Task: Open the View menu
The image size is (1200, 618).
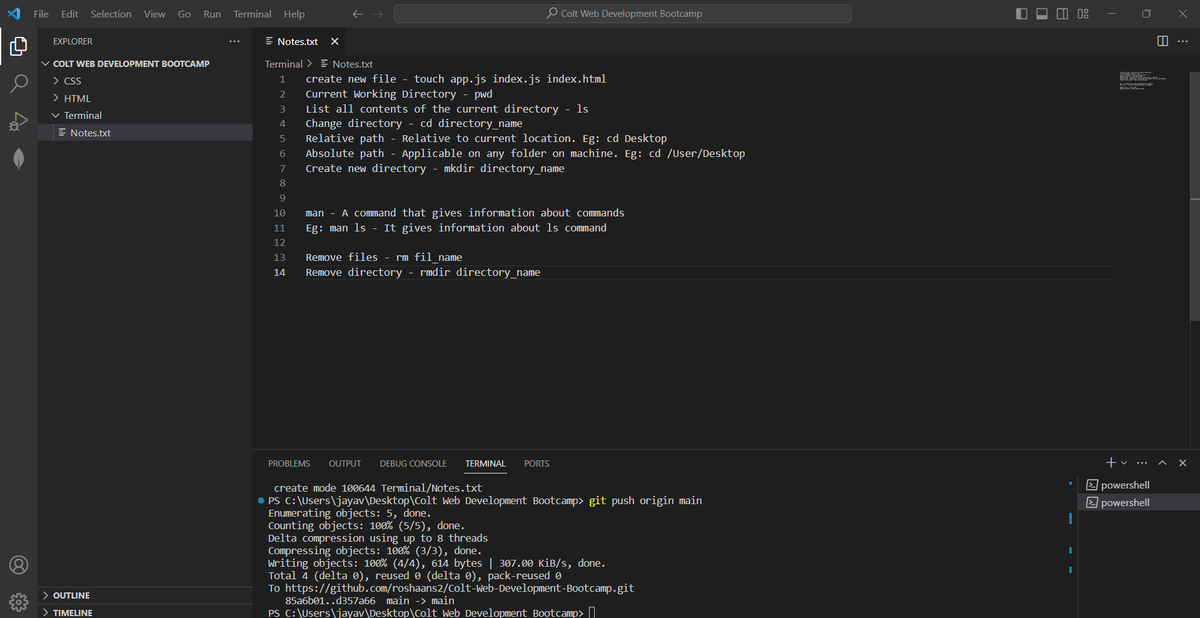Action: tap(154, 14)
